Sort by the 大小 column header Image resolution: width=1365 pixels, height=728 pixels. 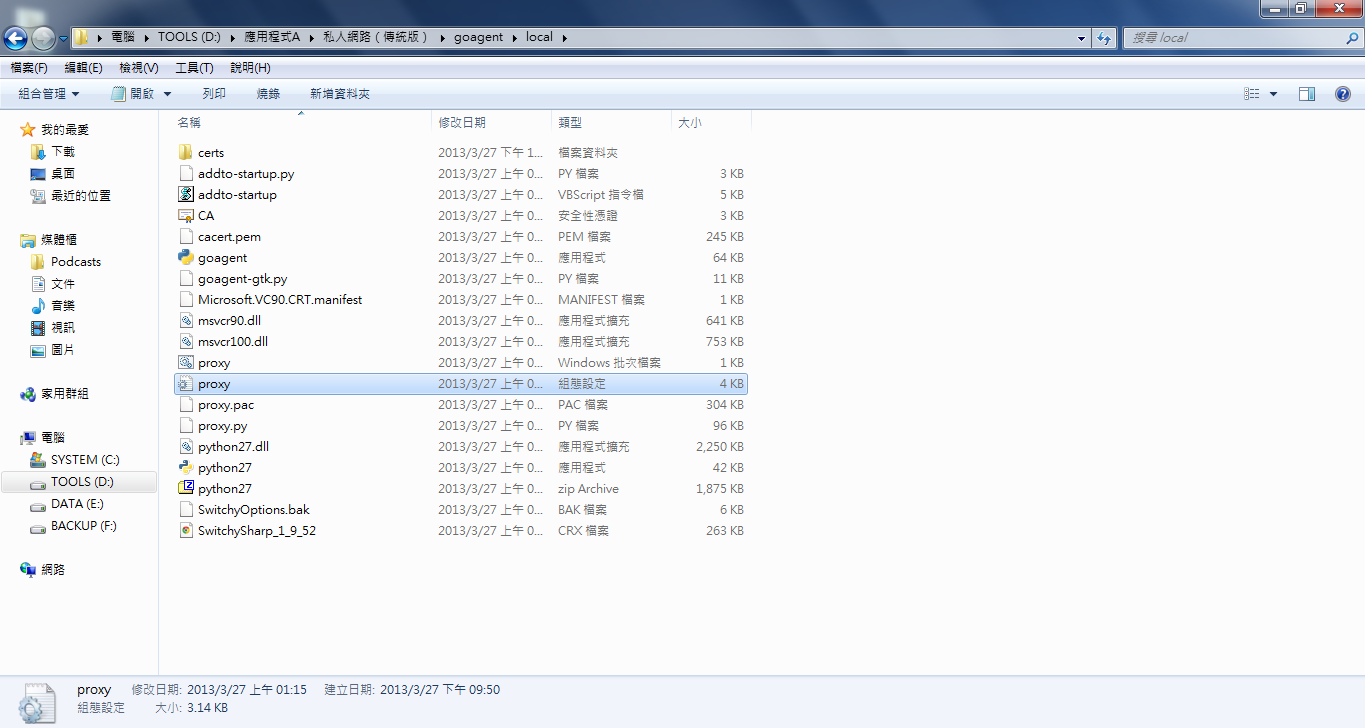(x=711, y=122)
